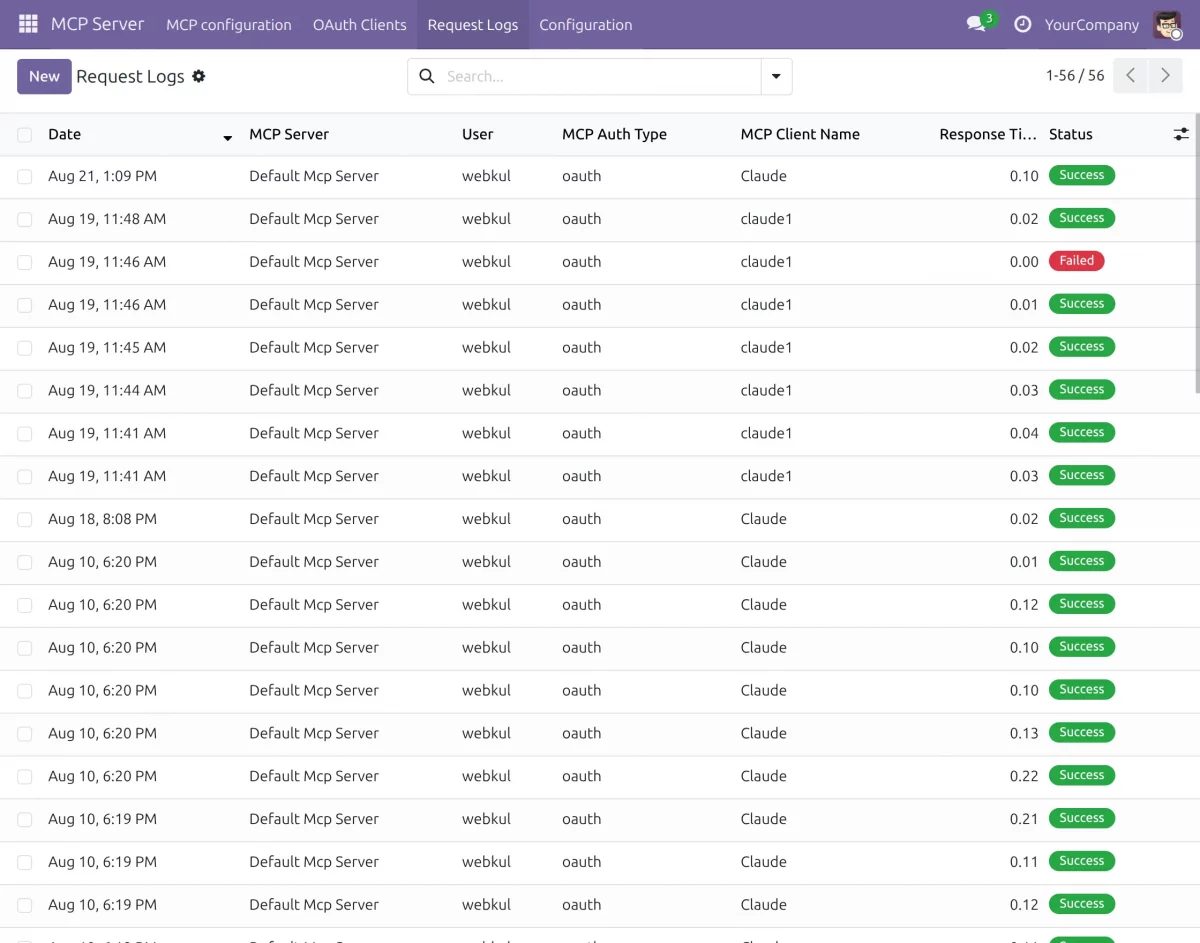
Task: Click the Aug 19, 11:45 AM date cell
Action: tap(107, 348)
